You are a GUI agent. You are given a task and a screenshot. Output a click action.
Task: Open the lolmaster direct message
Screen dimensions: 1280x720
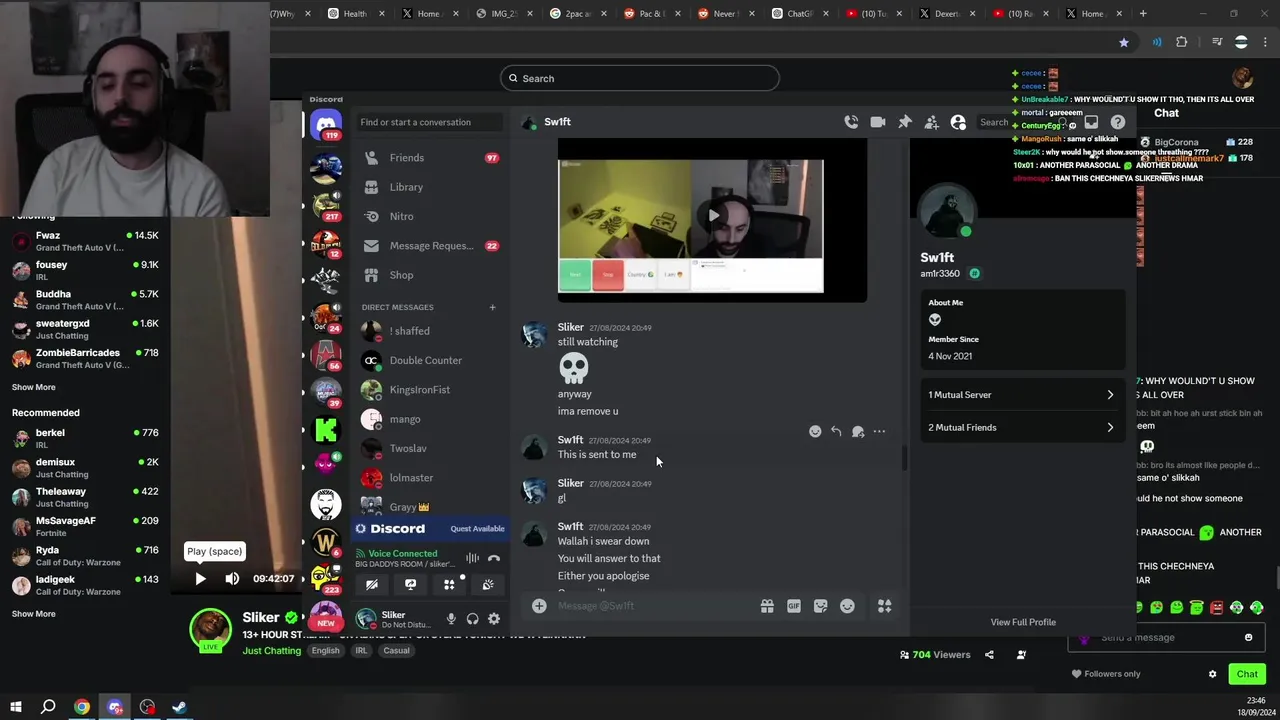(430, 478)
